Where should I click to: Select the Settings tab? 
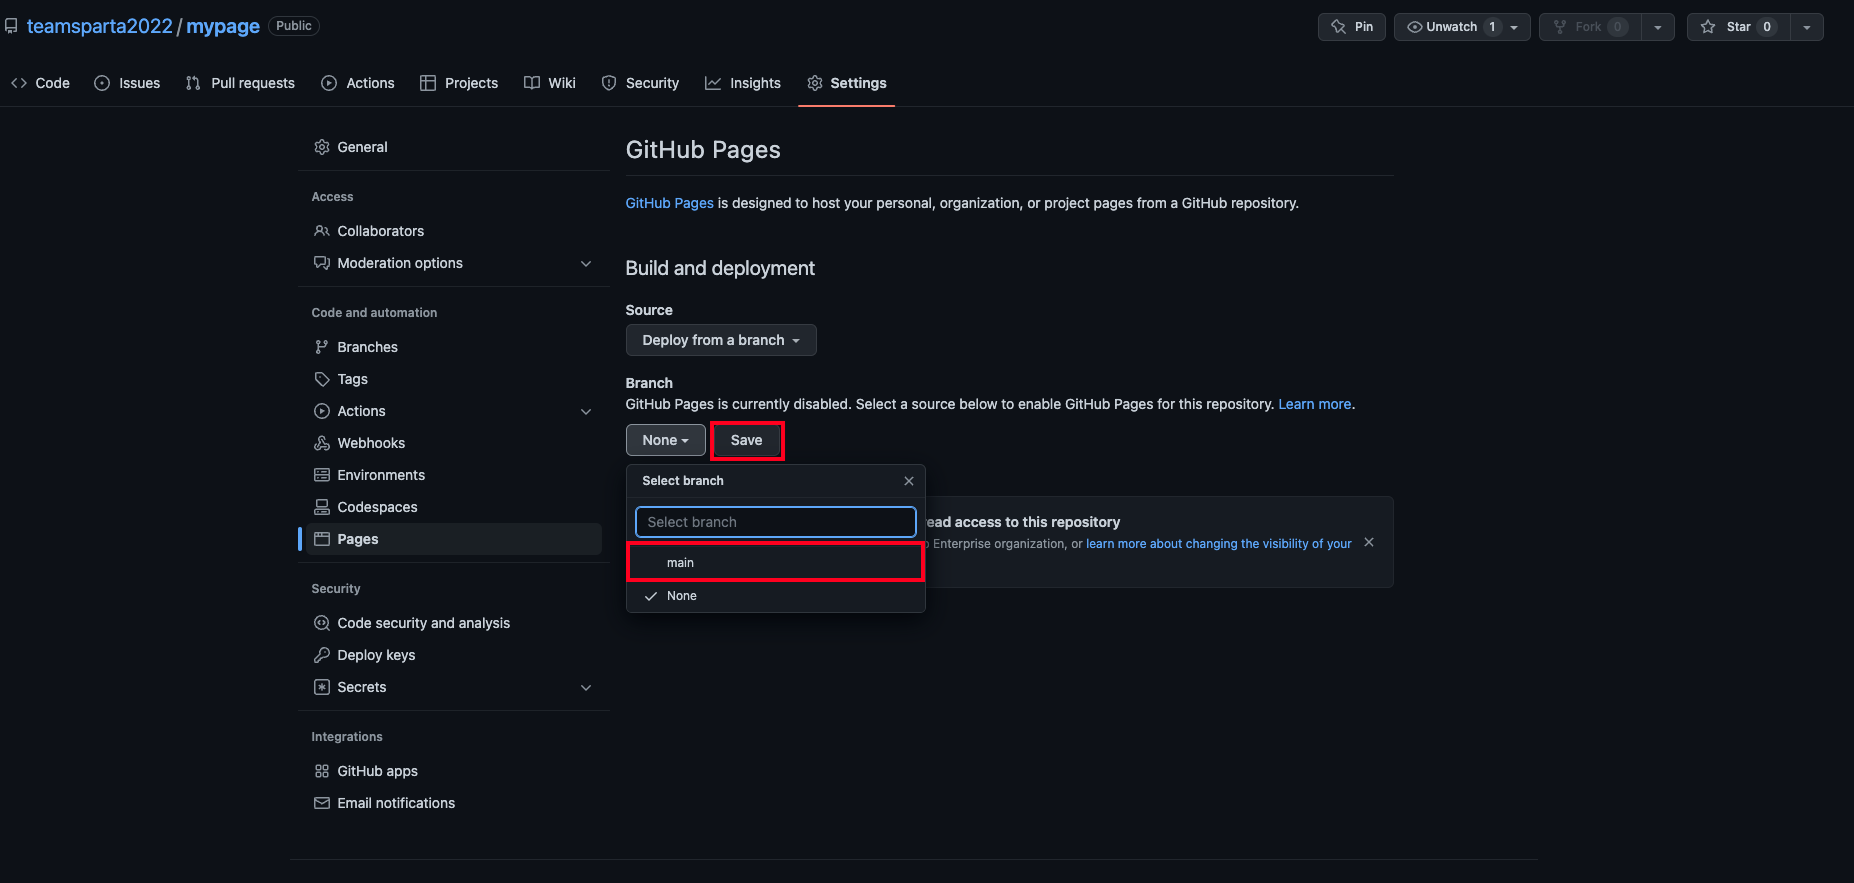click(847, 83)
